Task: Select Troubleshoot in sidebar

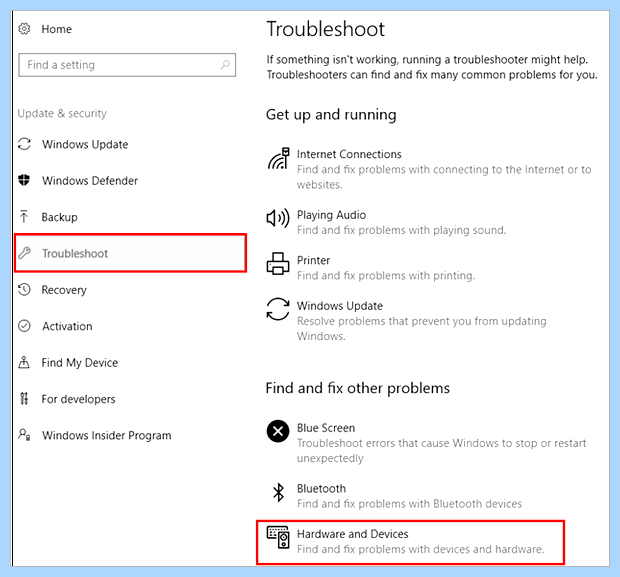Action: [130, 253]
